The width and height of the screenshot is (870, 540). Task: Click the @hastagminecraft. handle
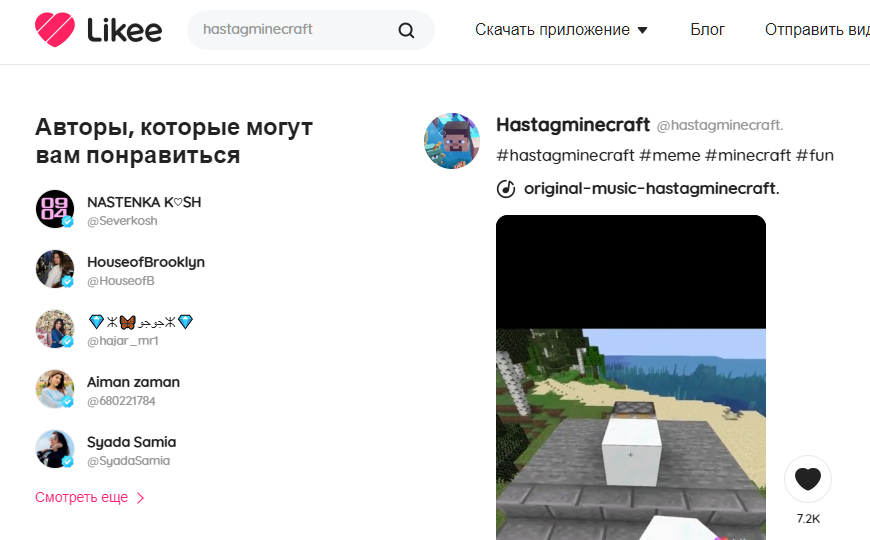pyautogui.click(x=720, y=125)
